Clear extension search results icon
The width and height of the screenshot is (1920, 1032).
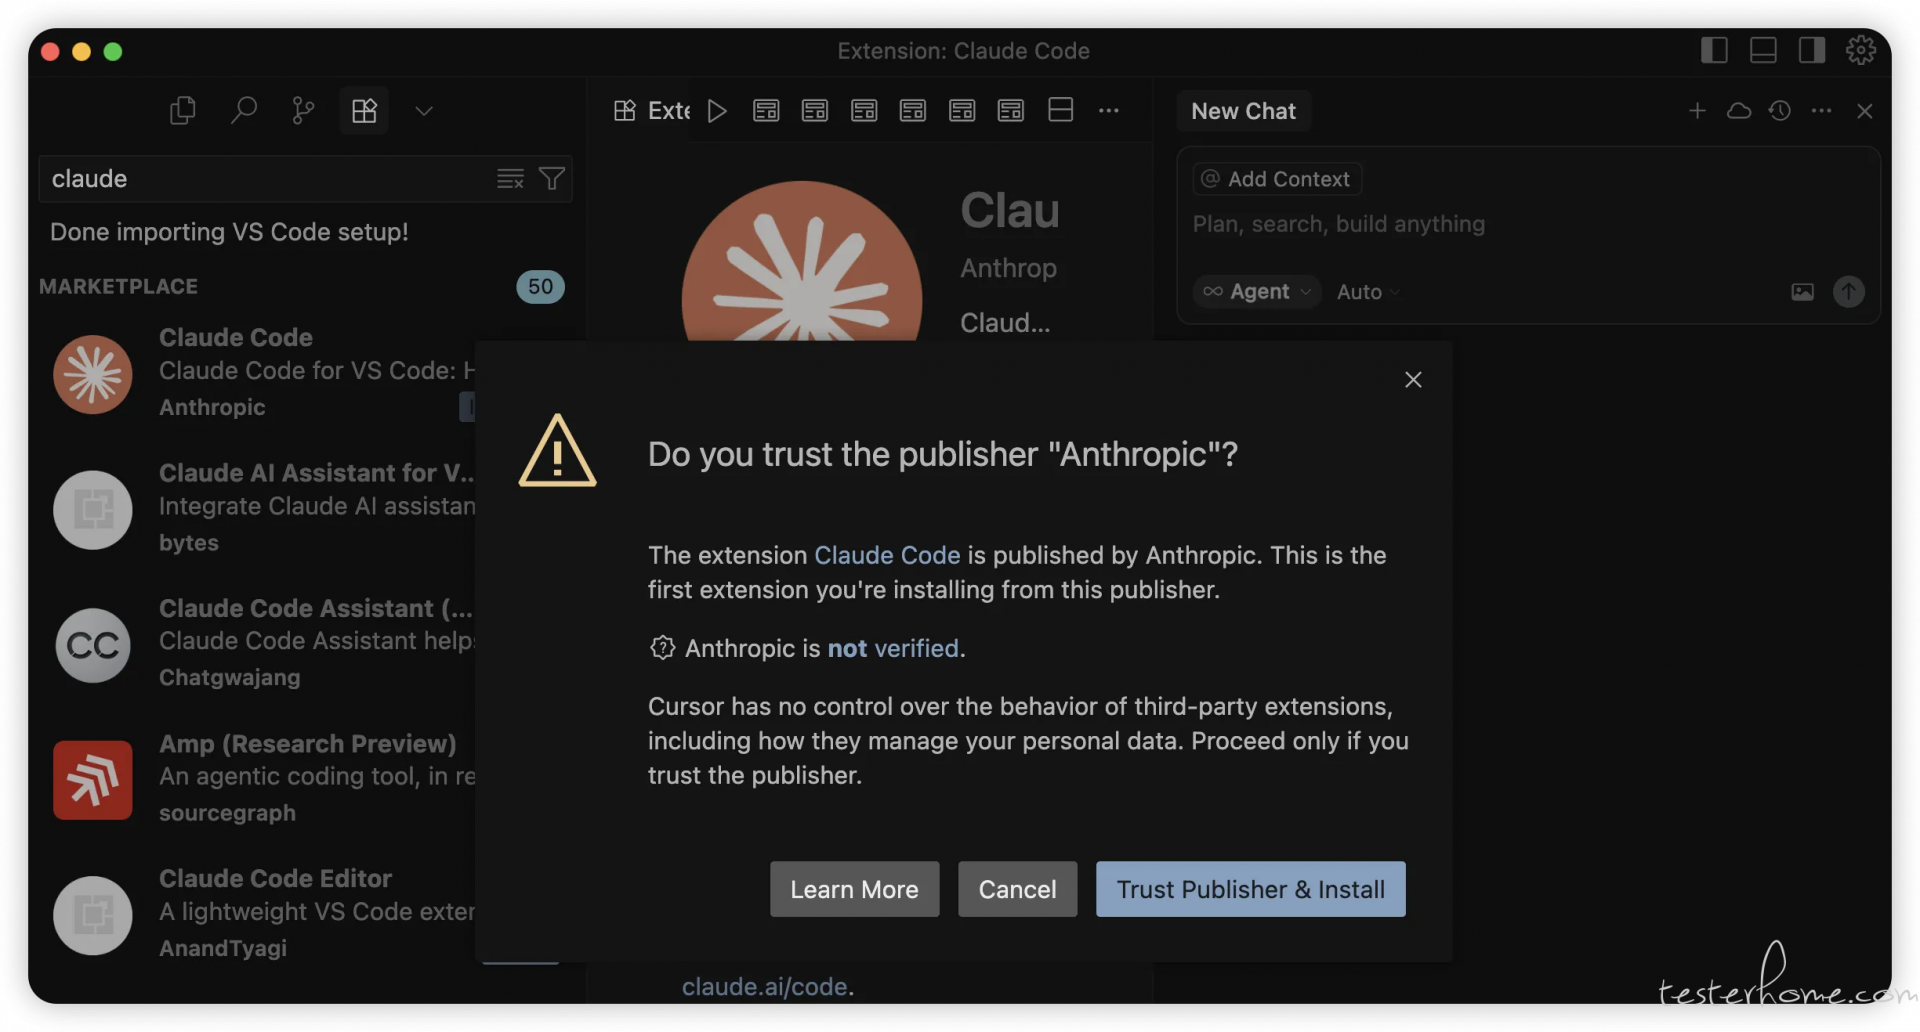coord(510,179)
